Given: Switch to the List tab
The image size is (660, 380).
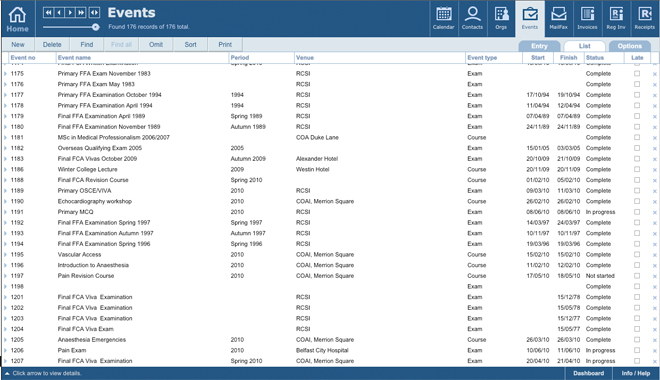Looking at the screenshot, I should coord(584,46).
